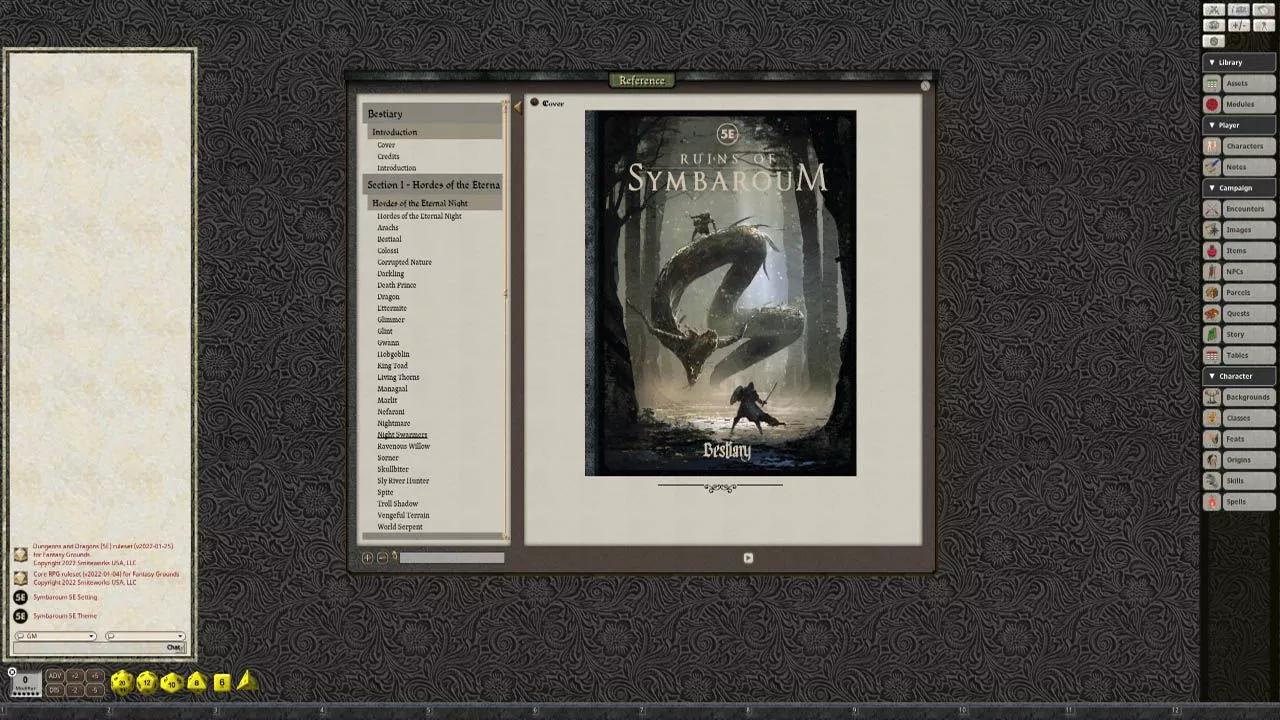Collapse all index entries minus button
The image size is (1280, 720).
tap(382, 558)
